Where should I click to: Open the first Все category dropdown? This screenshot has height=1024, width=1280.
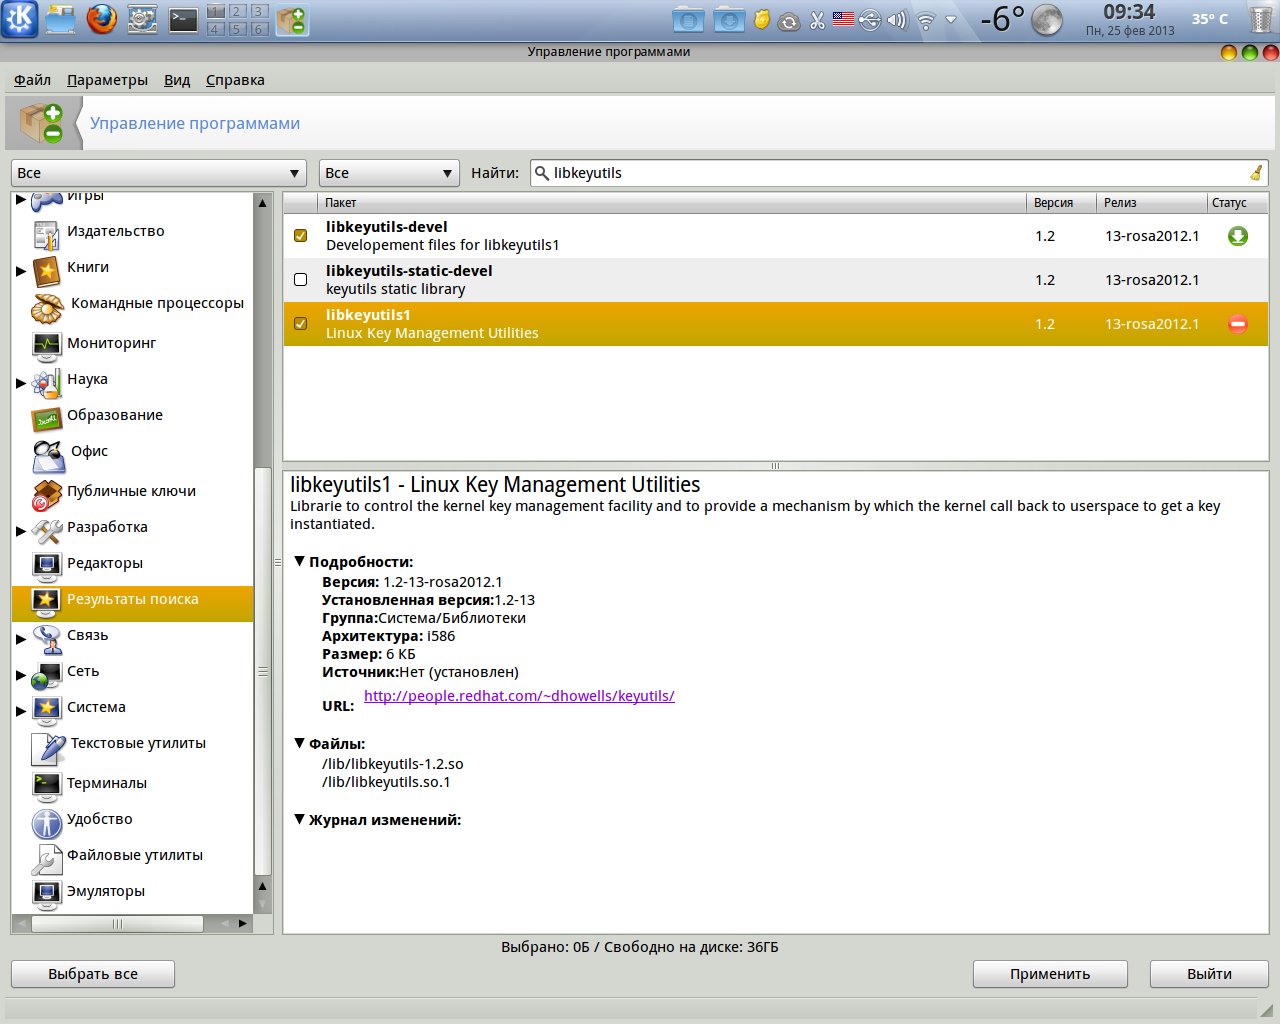(158, 173)
